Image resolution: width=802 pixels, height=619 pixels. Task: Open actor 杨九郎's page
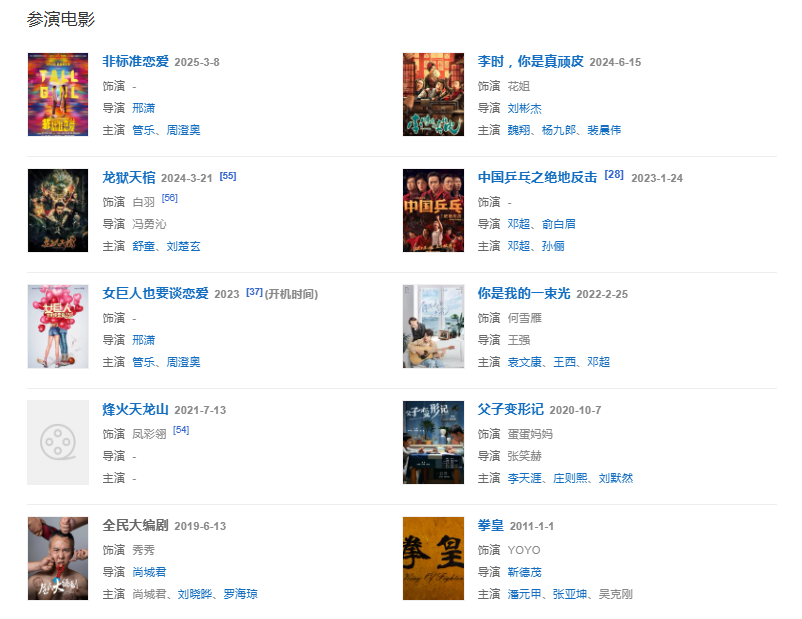(x=560, y=130)
